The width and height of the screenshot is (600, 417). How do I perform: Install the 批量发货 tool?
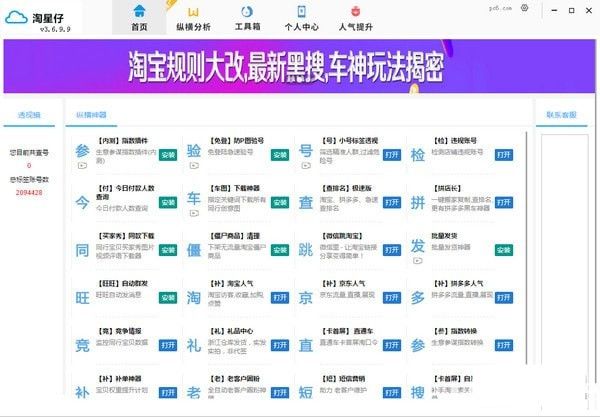(x=504, y=250)
